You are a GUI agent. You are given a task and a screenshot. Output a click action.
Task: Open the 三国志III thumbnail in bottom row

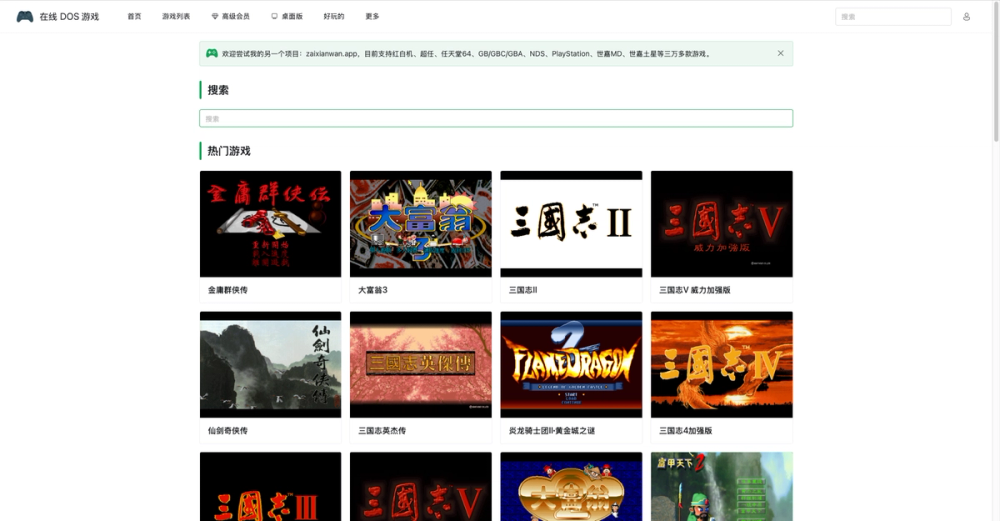pos(270,487)
